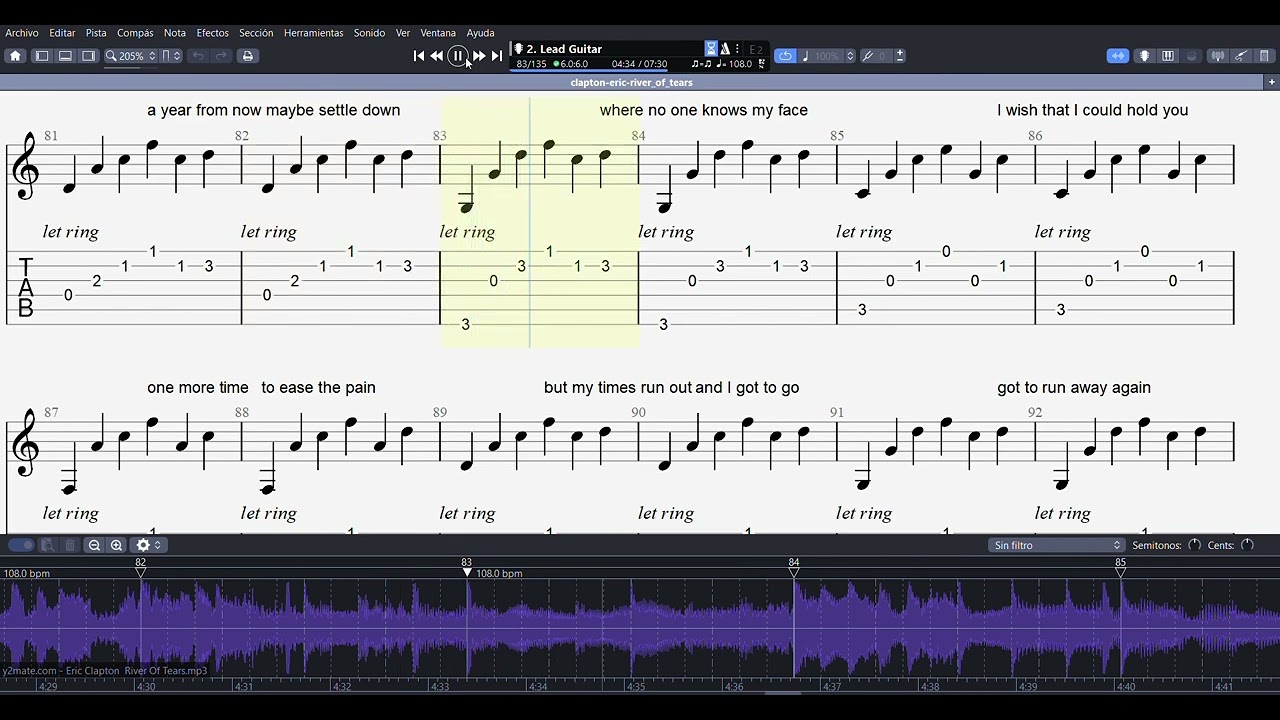Open the Ventana menu
Image resolution: width=1280 pixels, height=720 pixels.
[x=438, y=33]
